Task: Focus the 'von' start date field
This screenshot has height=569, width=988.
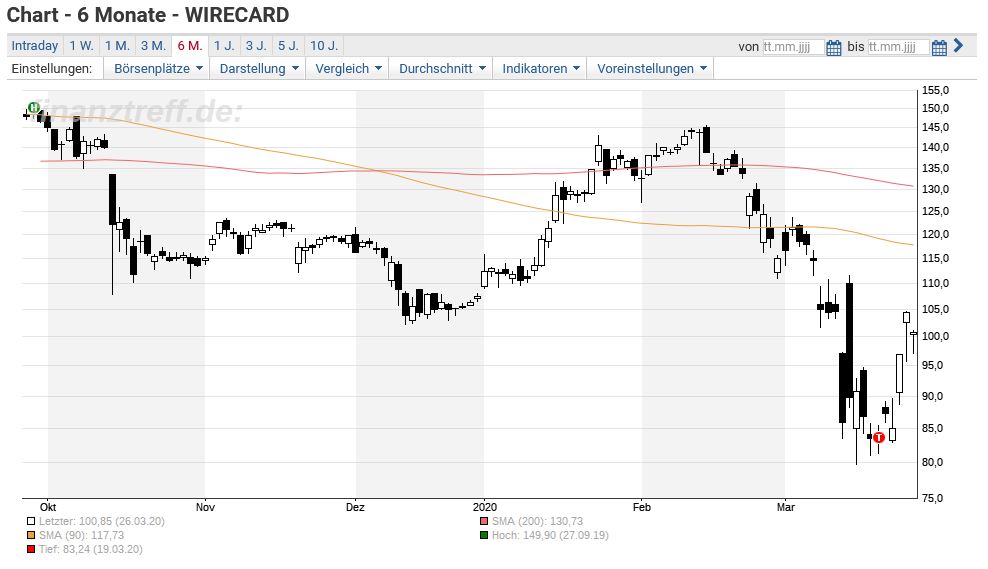Action: pyautogui.click(x=793, y=47)
